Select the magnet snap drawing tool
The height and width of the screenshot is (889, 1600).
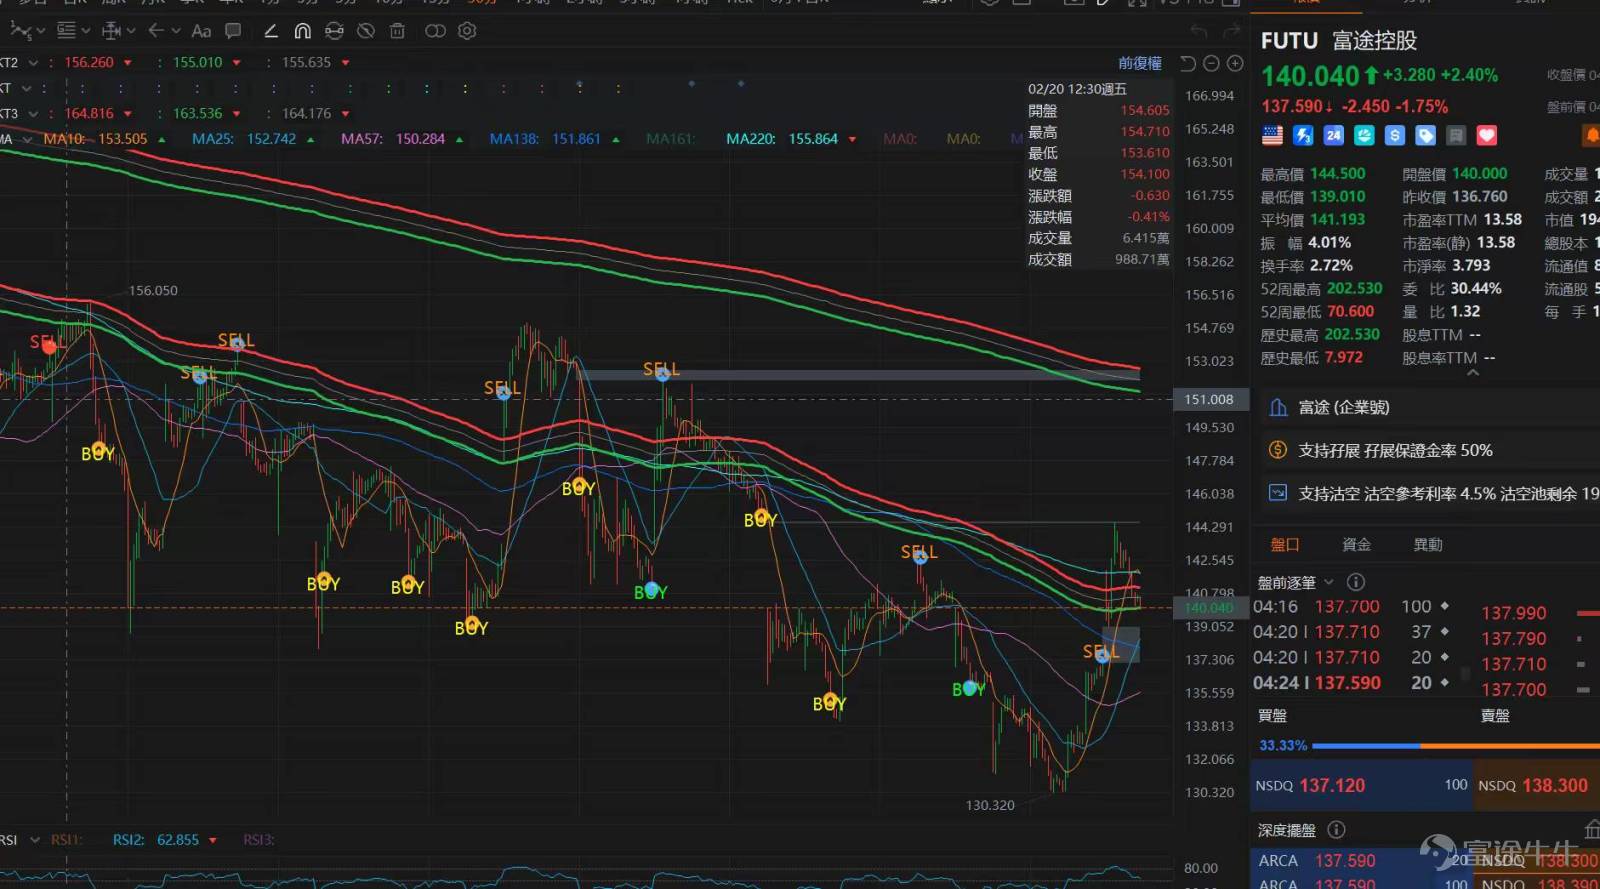pyautogui.click(x=302, y=31)
